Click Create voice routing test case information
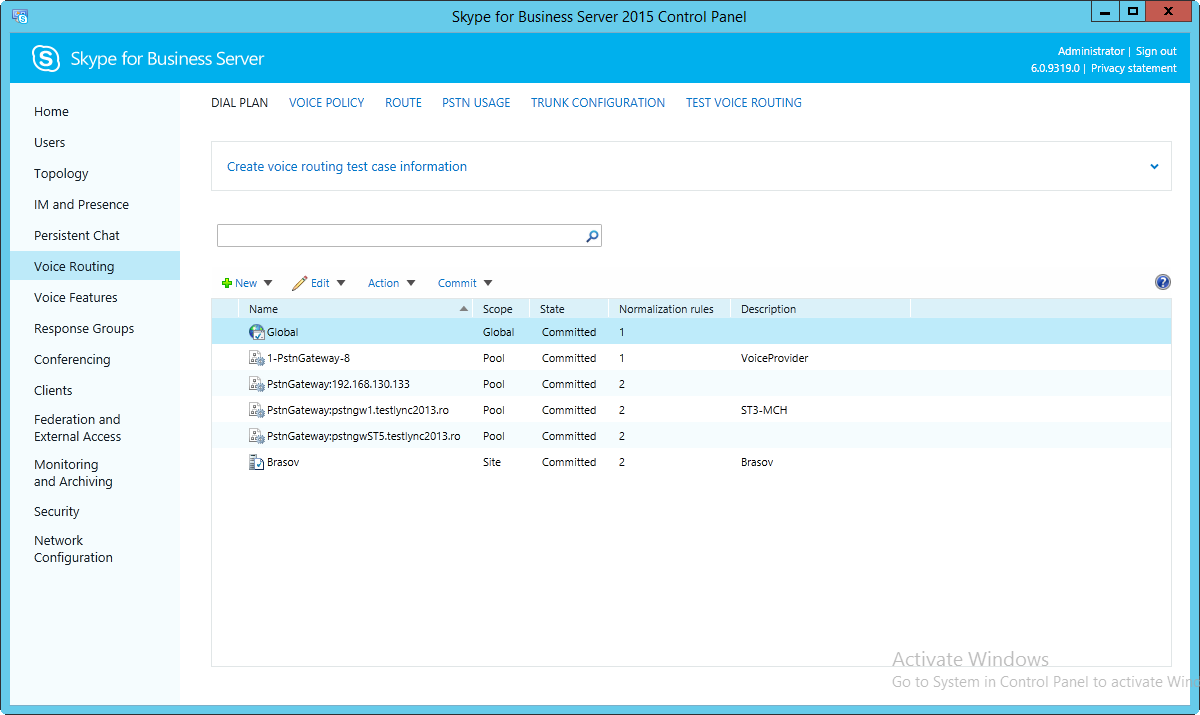This screenshot has width=1200, height=715. (x=347, y=167)
